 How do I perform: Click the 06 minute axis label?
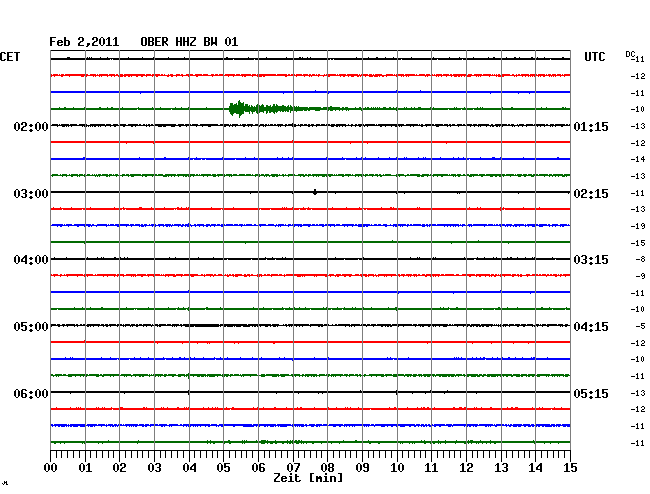point(258,468)
